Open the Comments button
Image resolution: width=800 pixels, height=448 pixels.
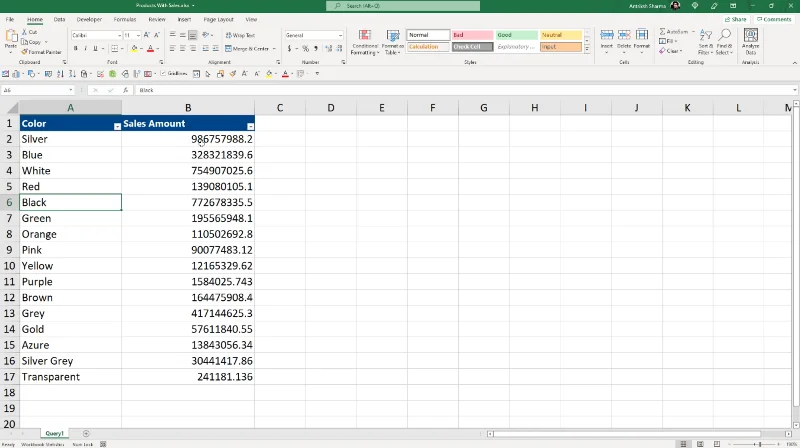(774, 19)
